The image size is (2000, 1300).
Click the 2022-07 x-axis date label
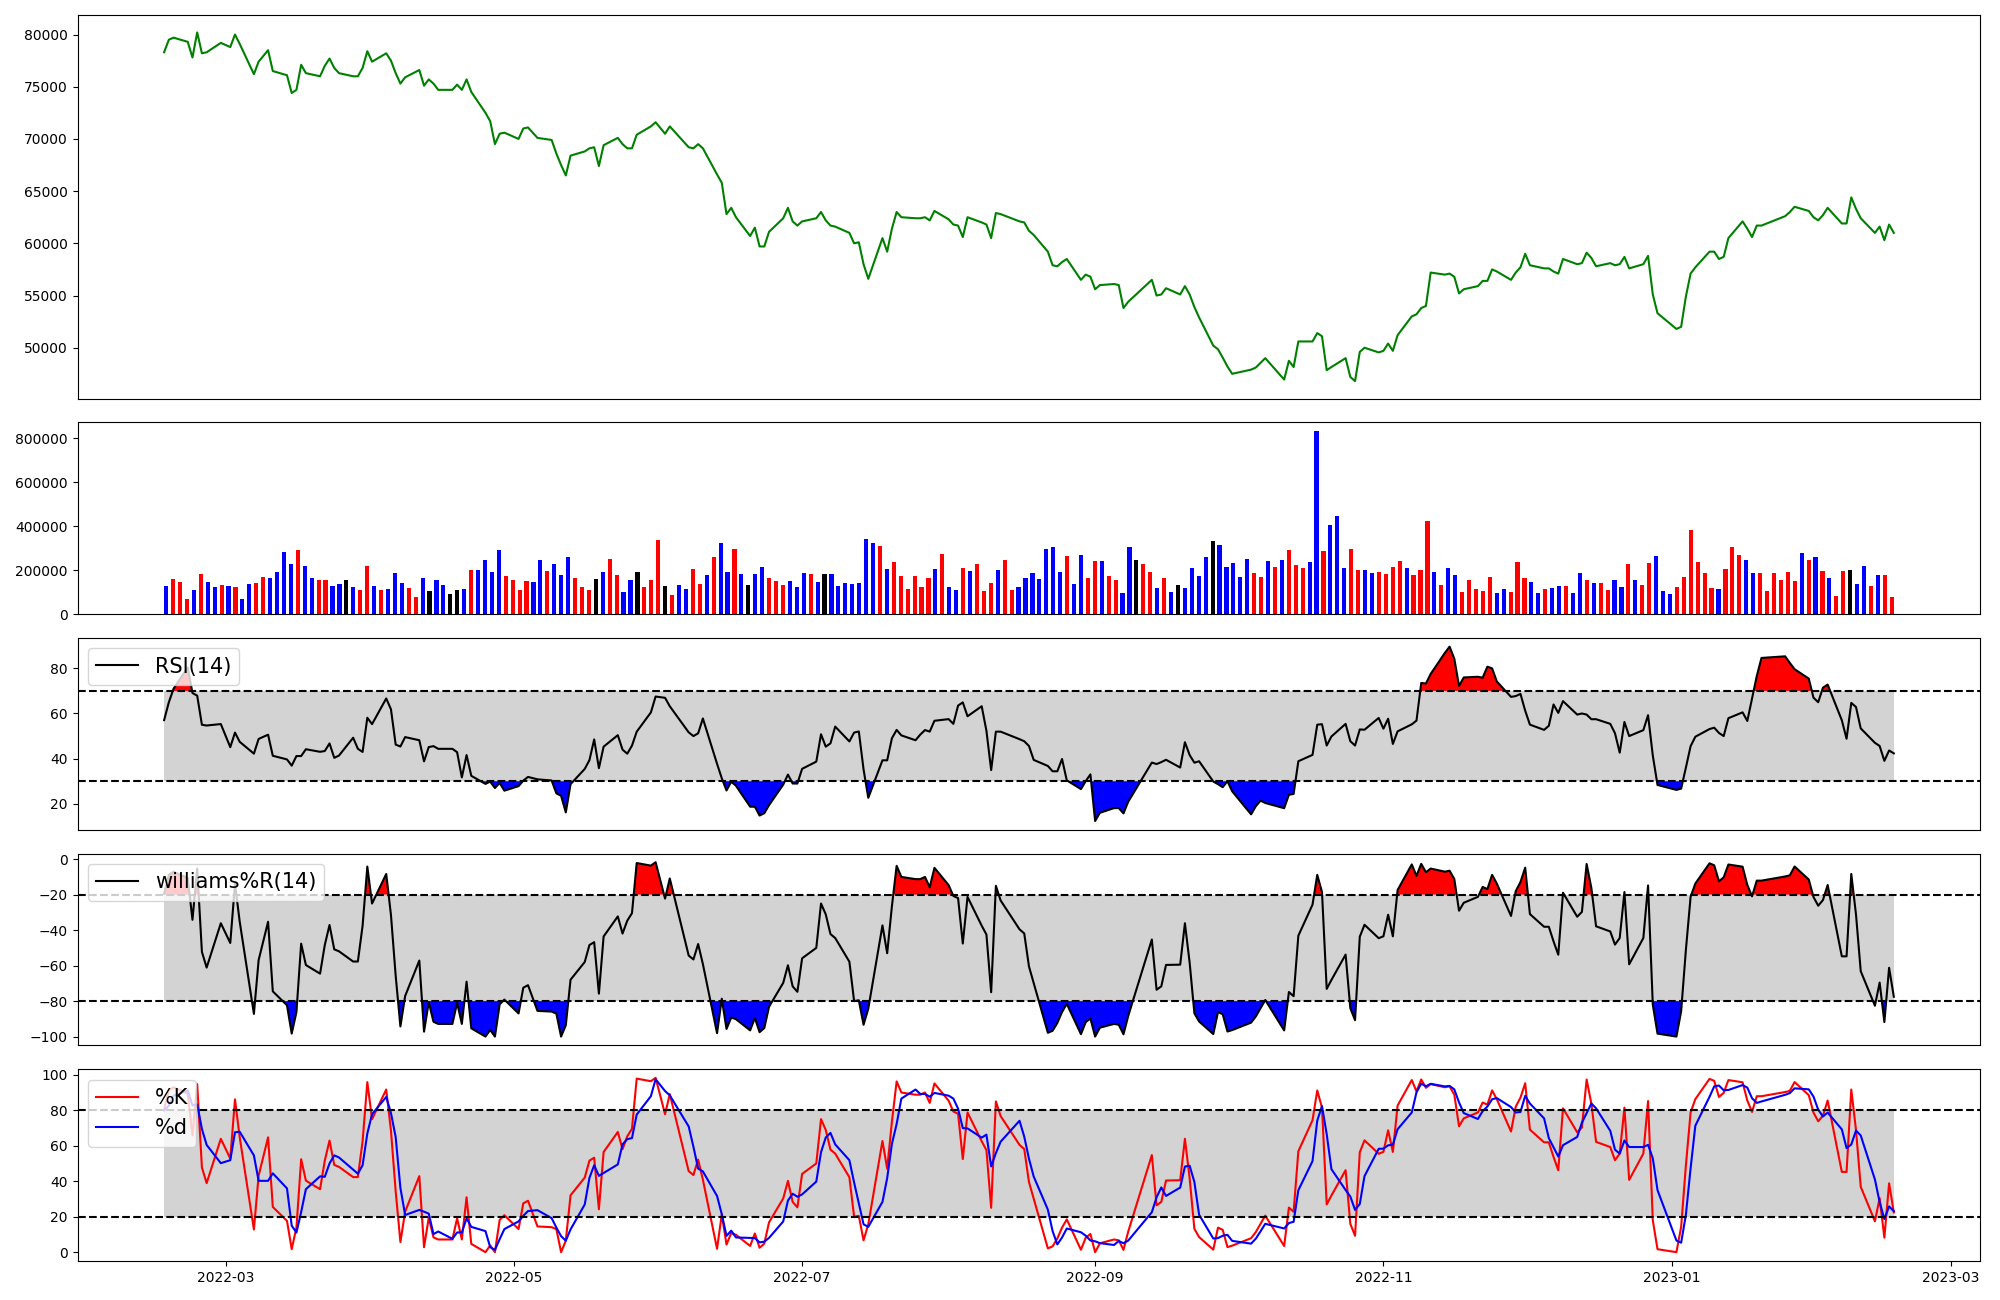click(803, 1277)
